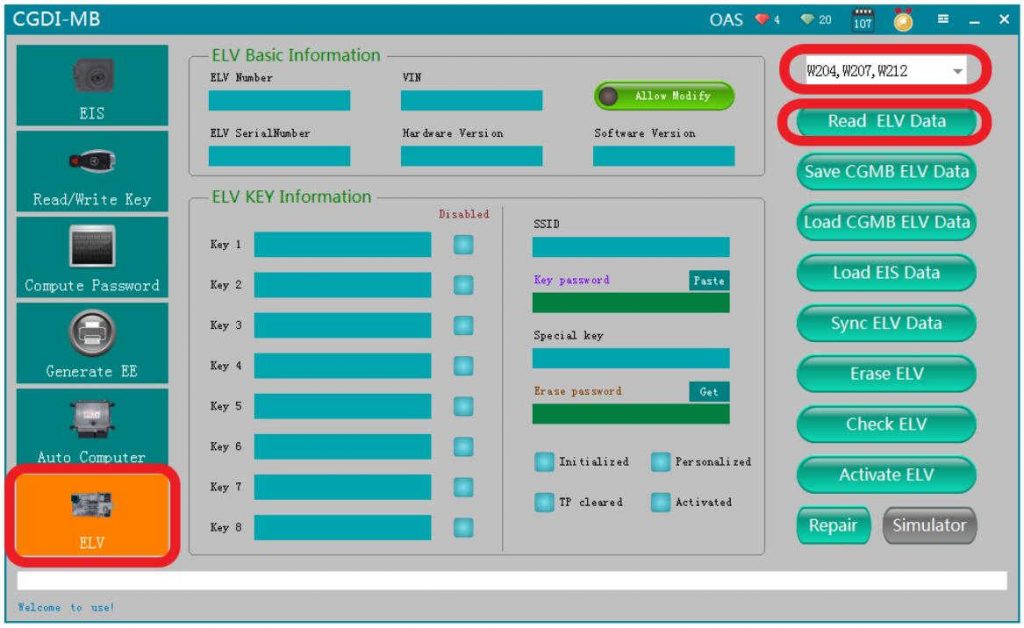Click the Key 3 data field
This screenshot has height=628, width=1024.
point(343,326)
